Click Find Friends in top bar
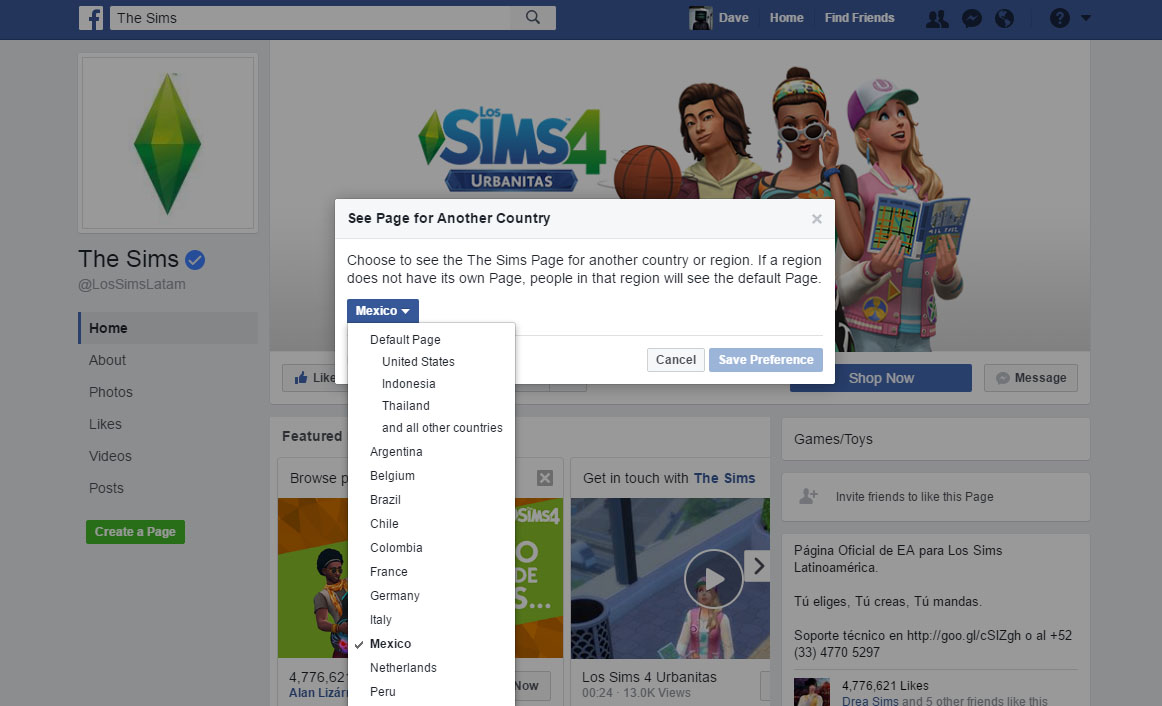 coord(860,18)
